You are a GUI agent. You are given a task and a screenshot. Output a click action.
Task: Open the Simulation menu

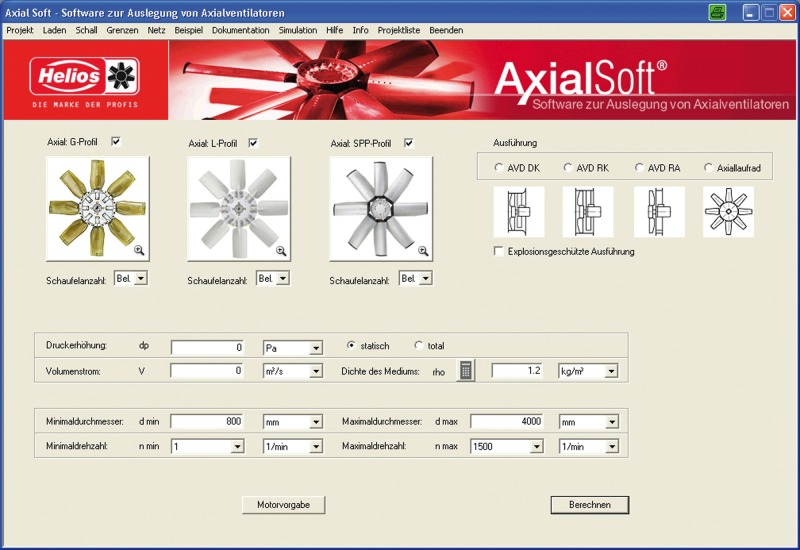[x=297, y=30]
